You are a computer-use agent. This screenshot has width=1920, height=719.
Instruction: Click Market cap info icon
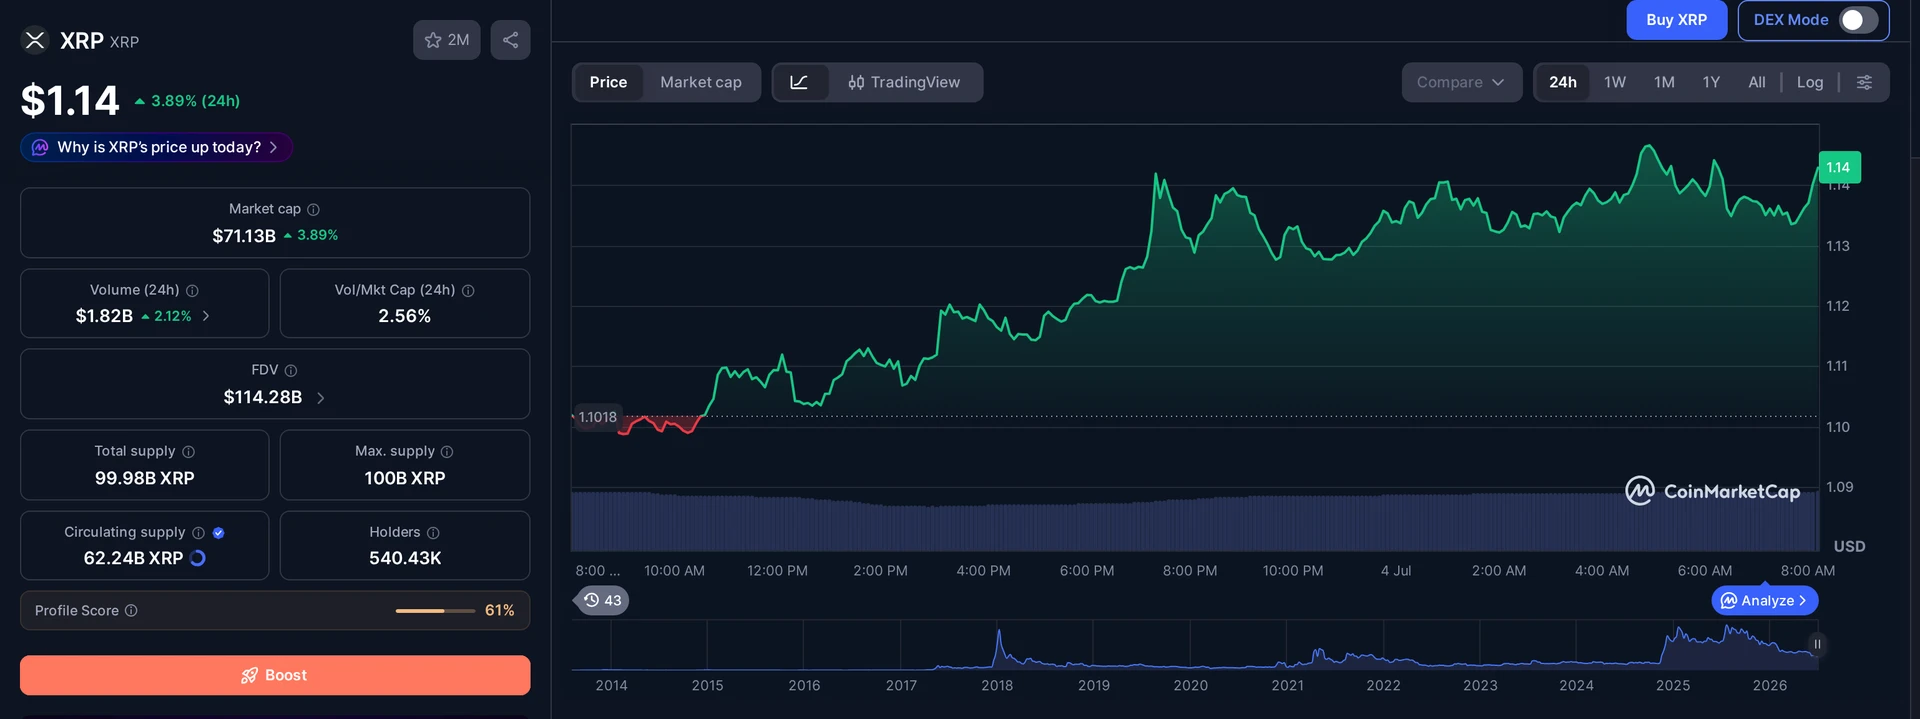click(313, 209)
